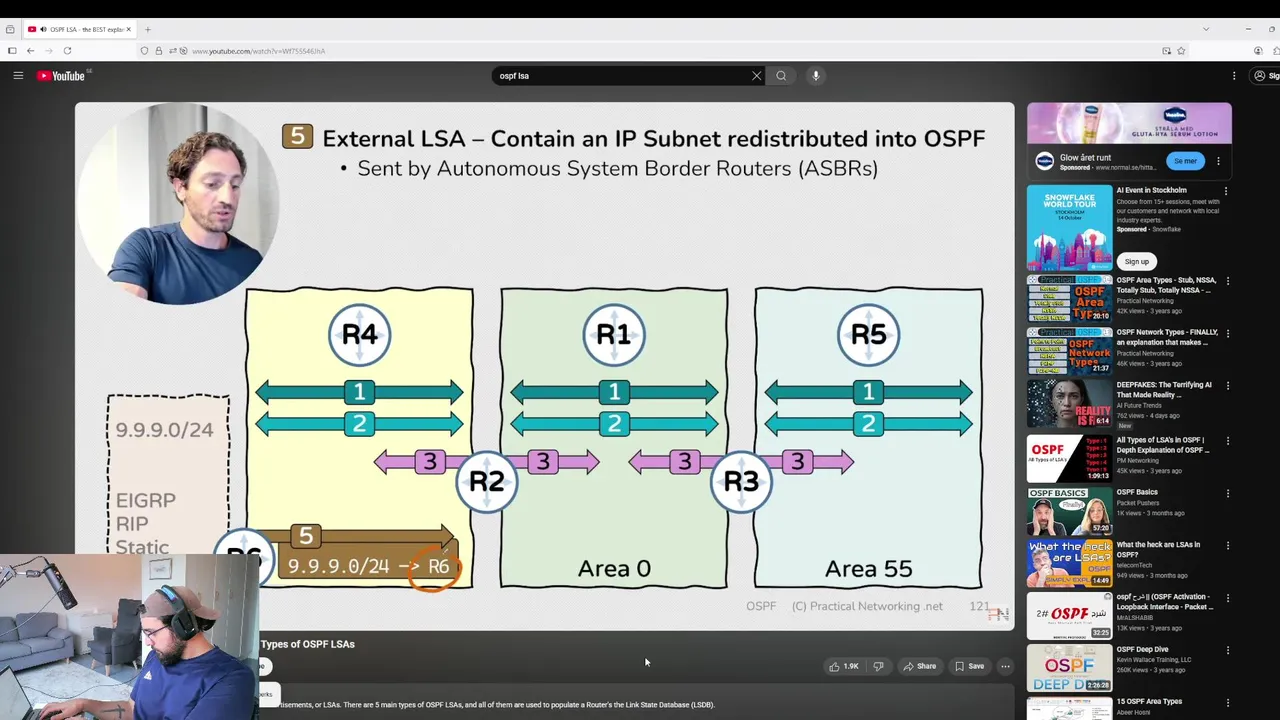This screenshot has width=1280, height=720.
Task: Close the OSPF LSA browser tab
Action: [x=128, y=30]
